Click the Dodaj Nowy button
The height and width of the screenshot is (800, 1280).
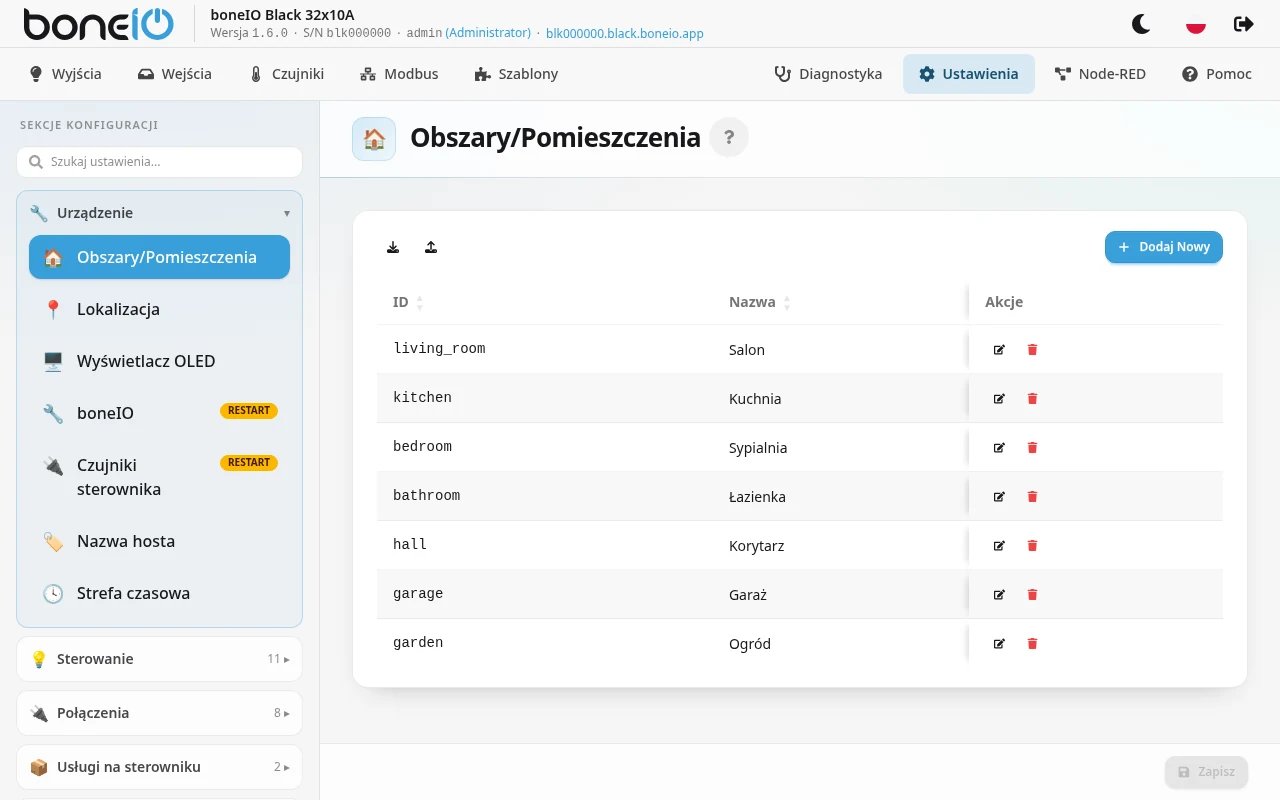coord(1164,247)
